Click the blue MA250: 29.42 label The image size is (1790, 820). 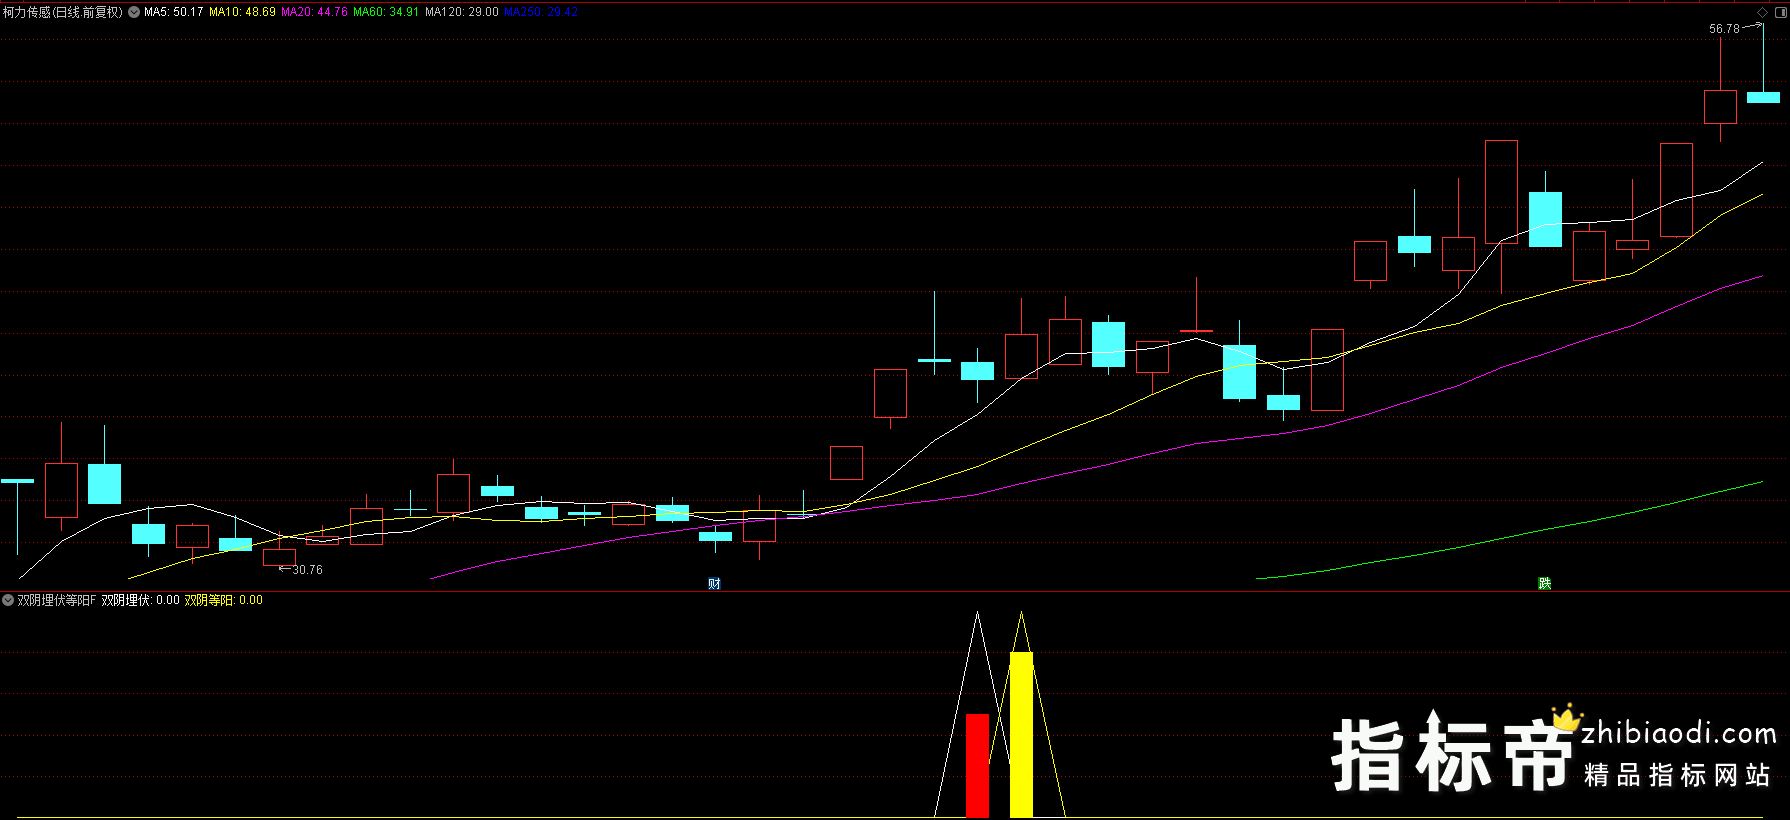click(x=541, y=12)
